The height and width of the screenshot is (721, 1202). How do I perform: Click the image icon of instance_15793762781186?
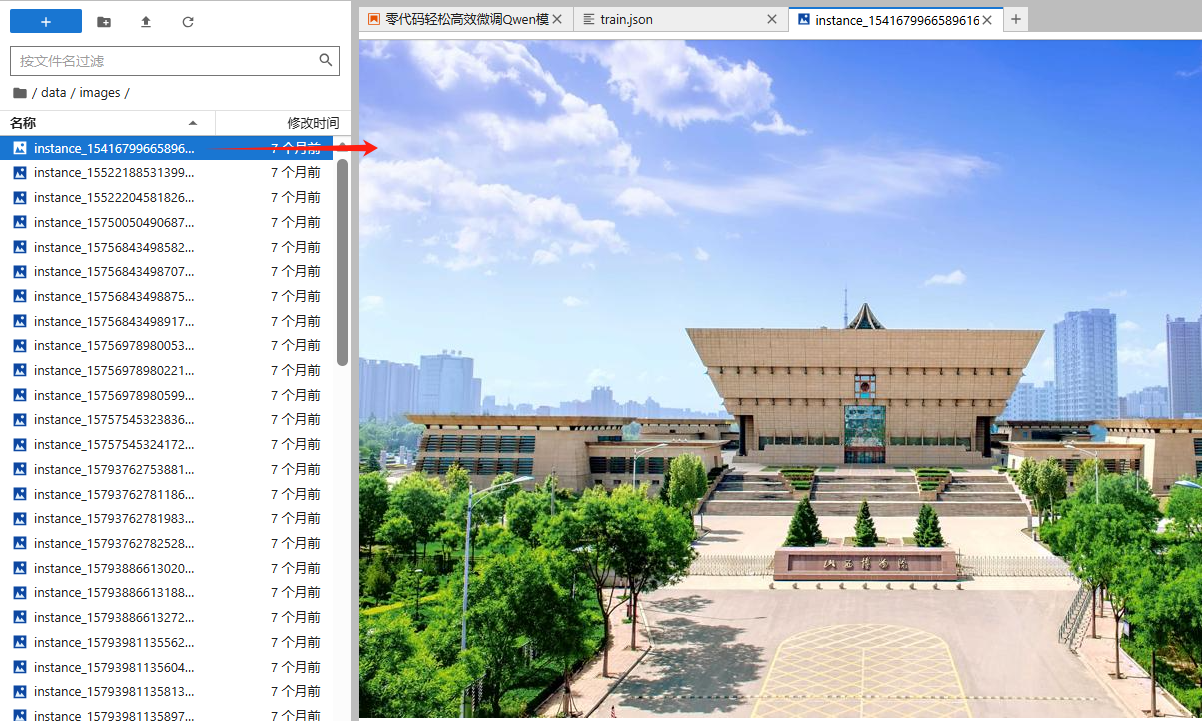coord(19,494)
